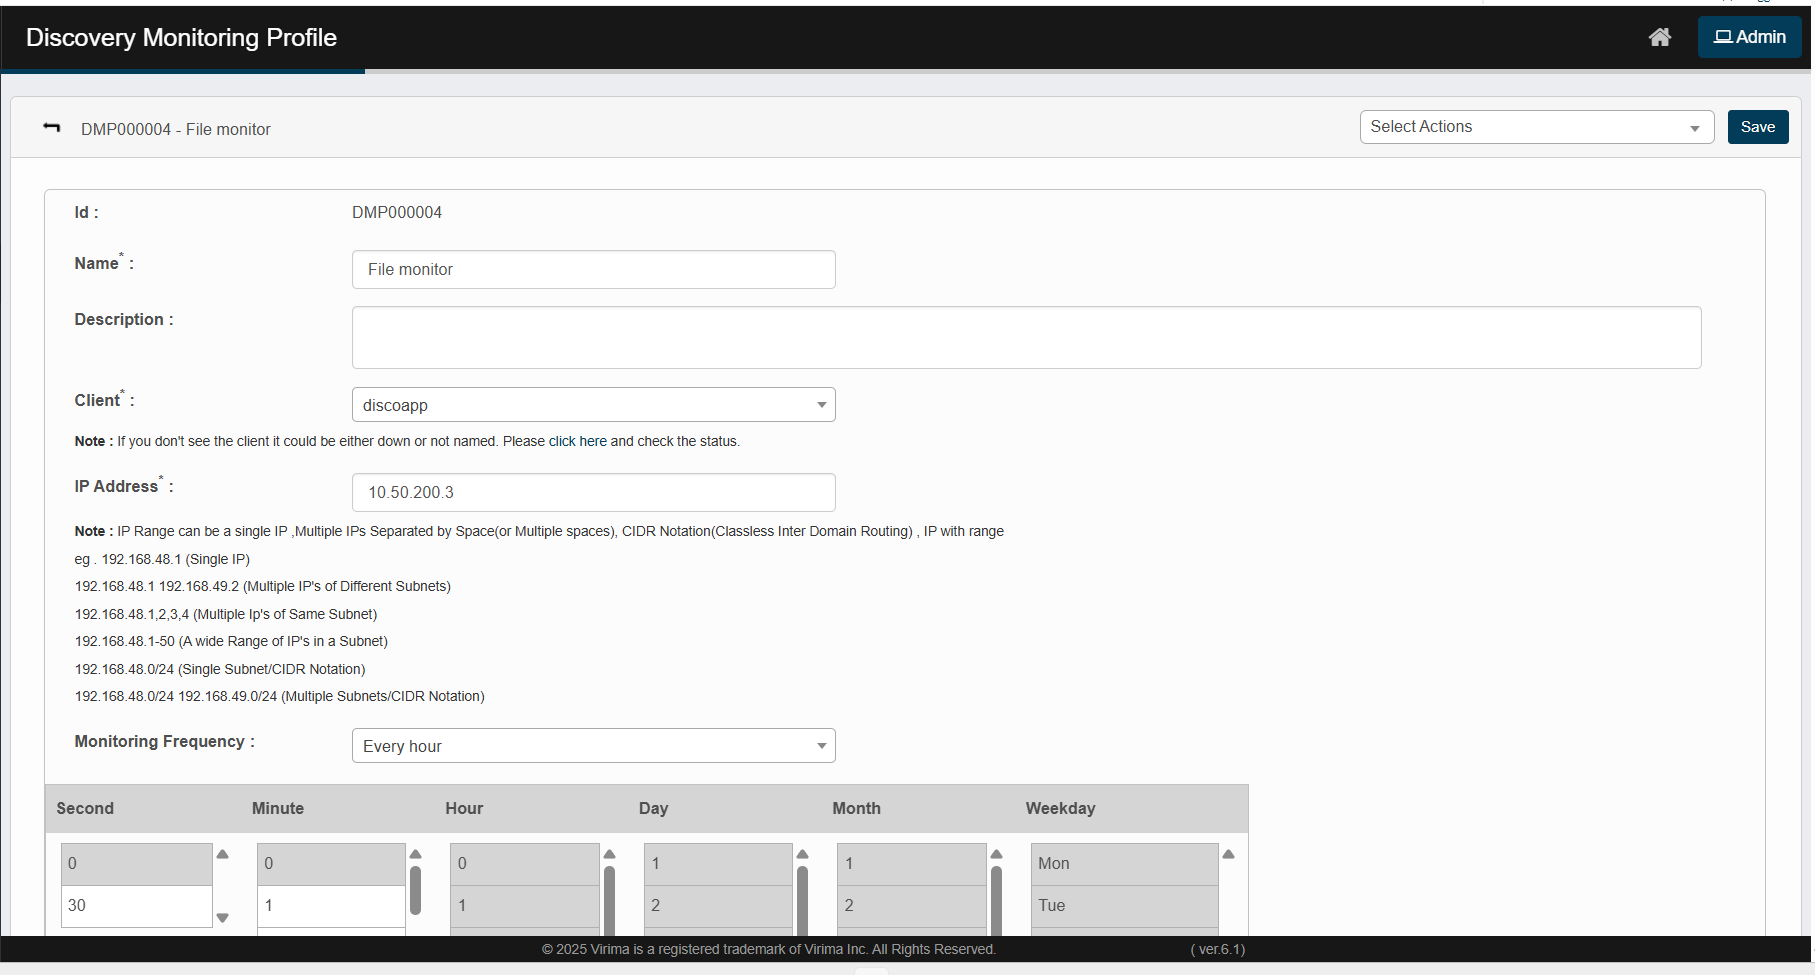
Task: Select Mon in the Weekday list
Action: [1124, 863]
